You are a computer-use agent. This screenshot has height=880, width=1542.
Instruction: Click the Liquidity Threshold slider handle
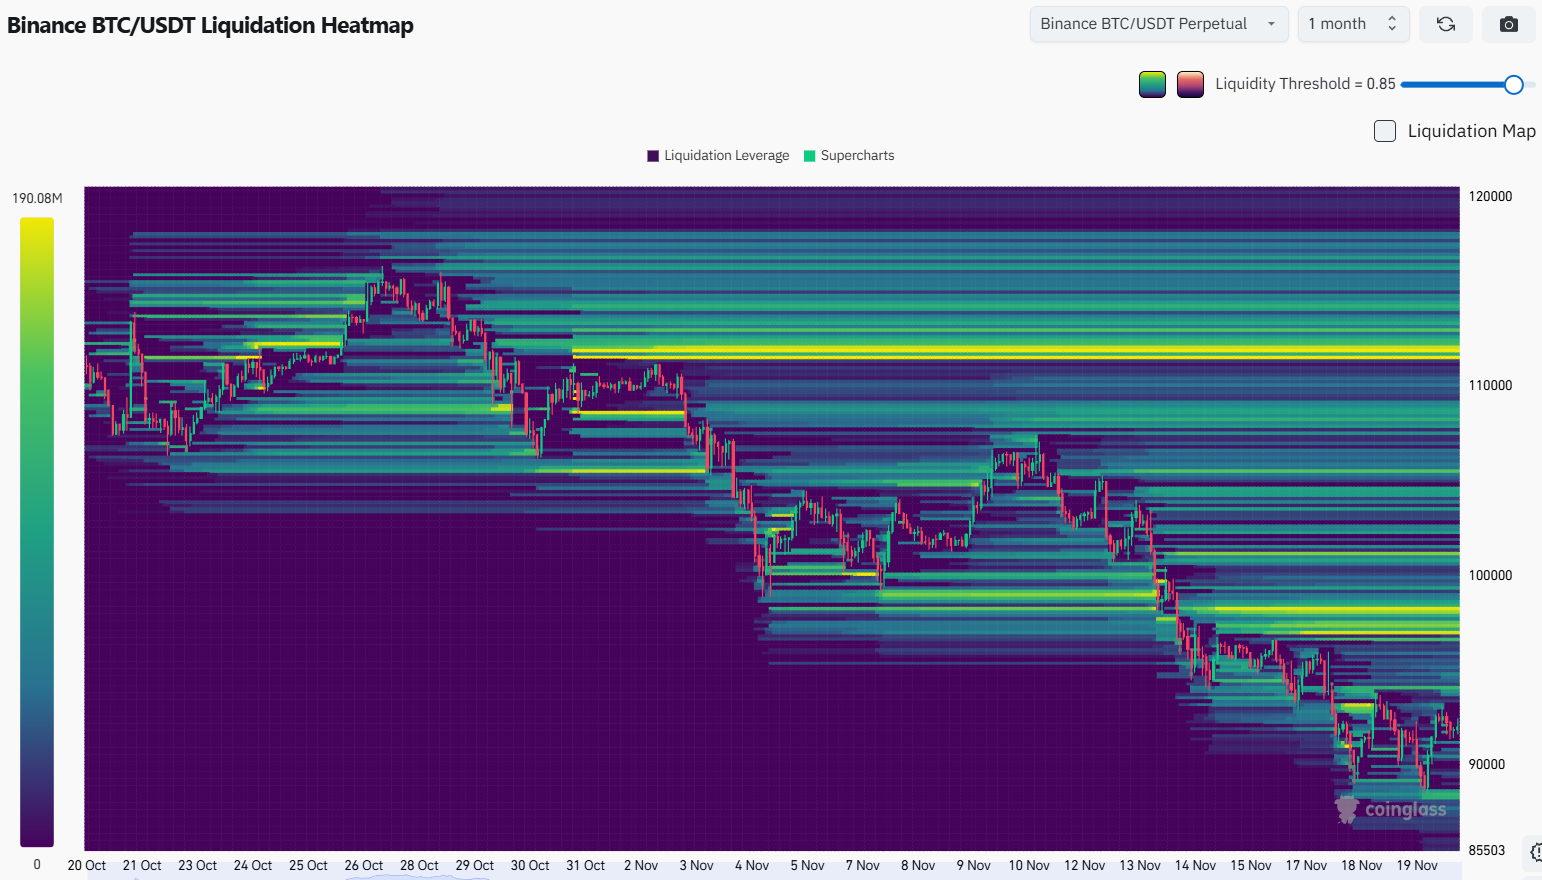pos(1513,85)
